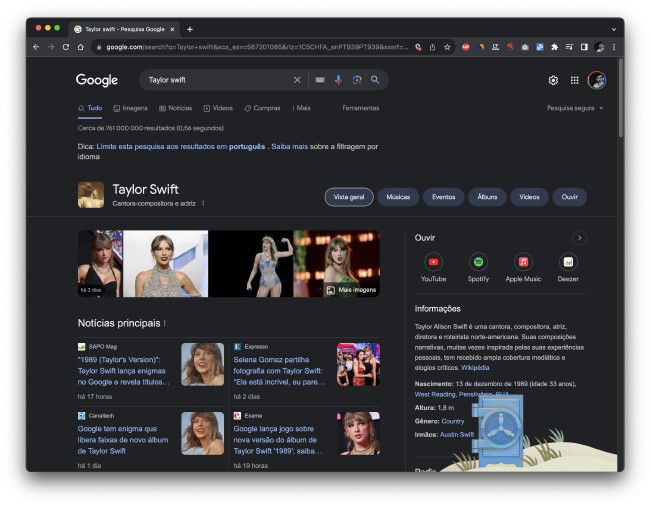Open the Google apps grid
Image resolution: width=650 pixels, height=506 pixels.
point(574,80)
